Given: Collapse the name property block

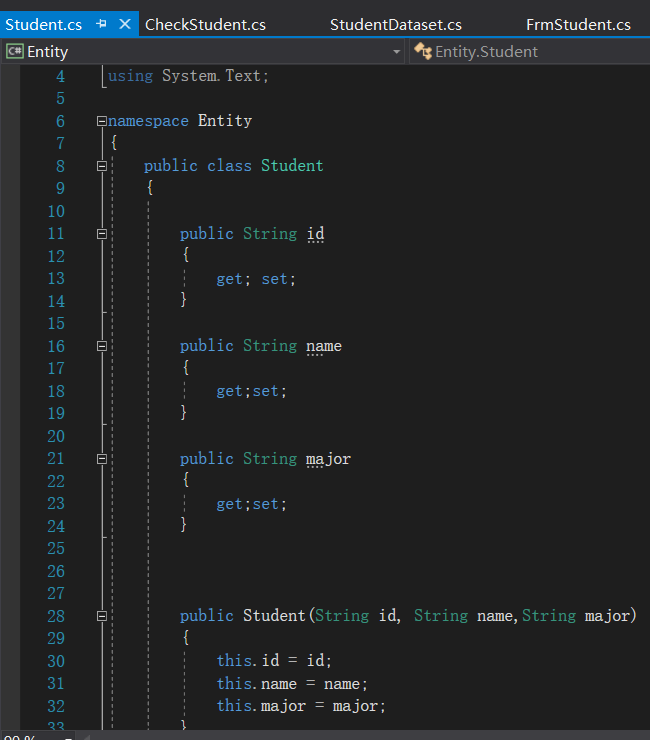Looking at the screenshot, I should tap(101, 346).
